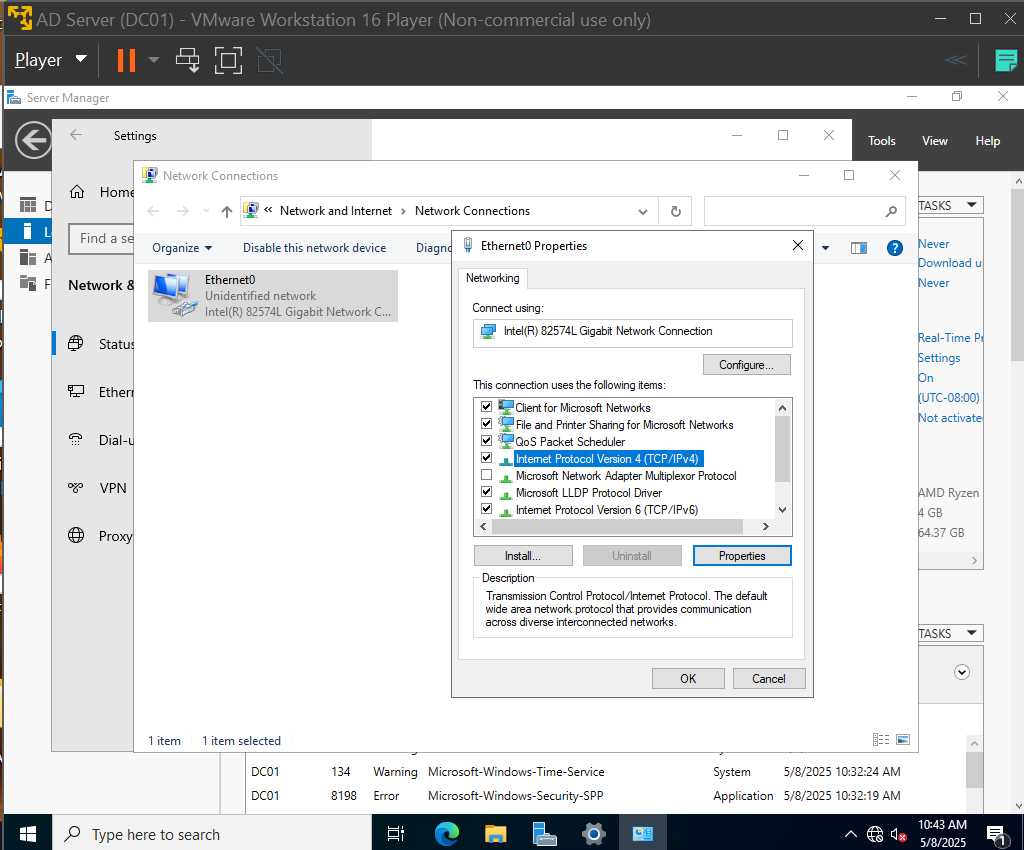Check Microsoft Network Adapter Multiplexor Protocol
The height and width of the screenshot is (850, 1024).
click(487, 475)
